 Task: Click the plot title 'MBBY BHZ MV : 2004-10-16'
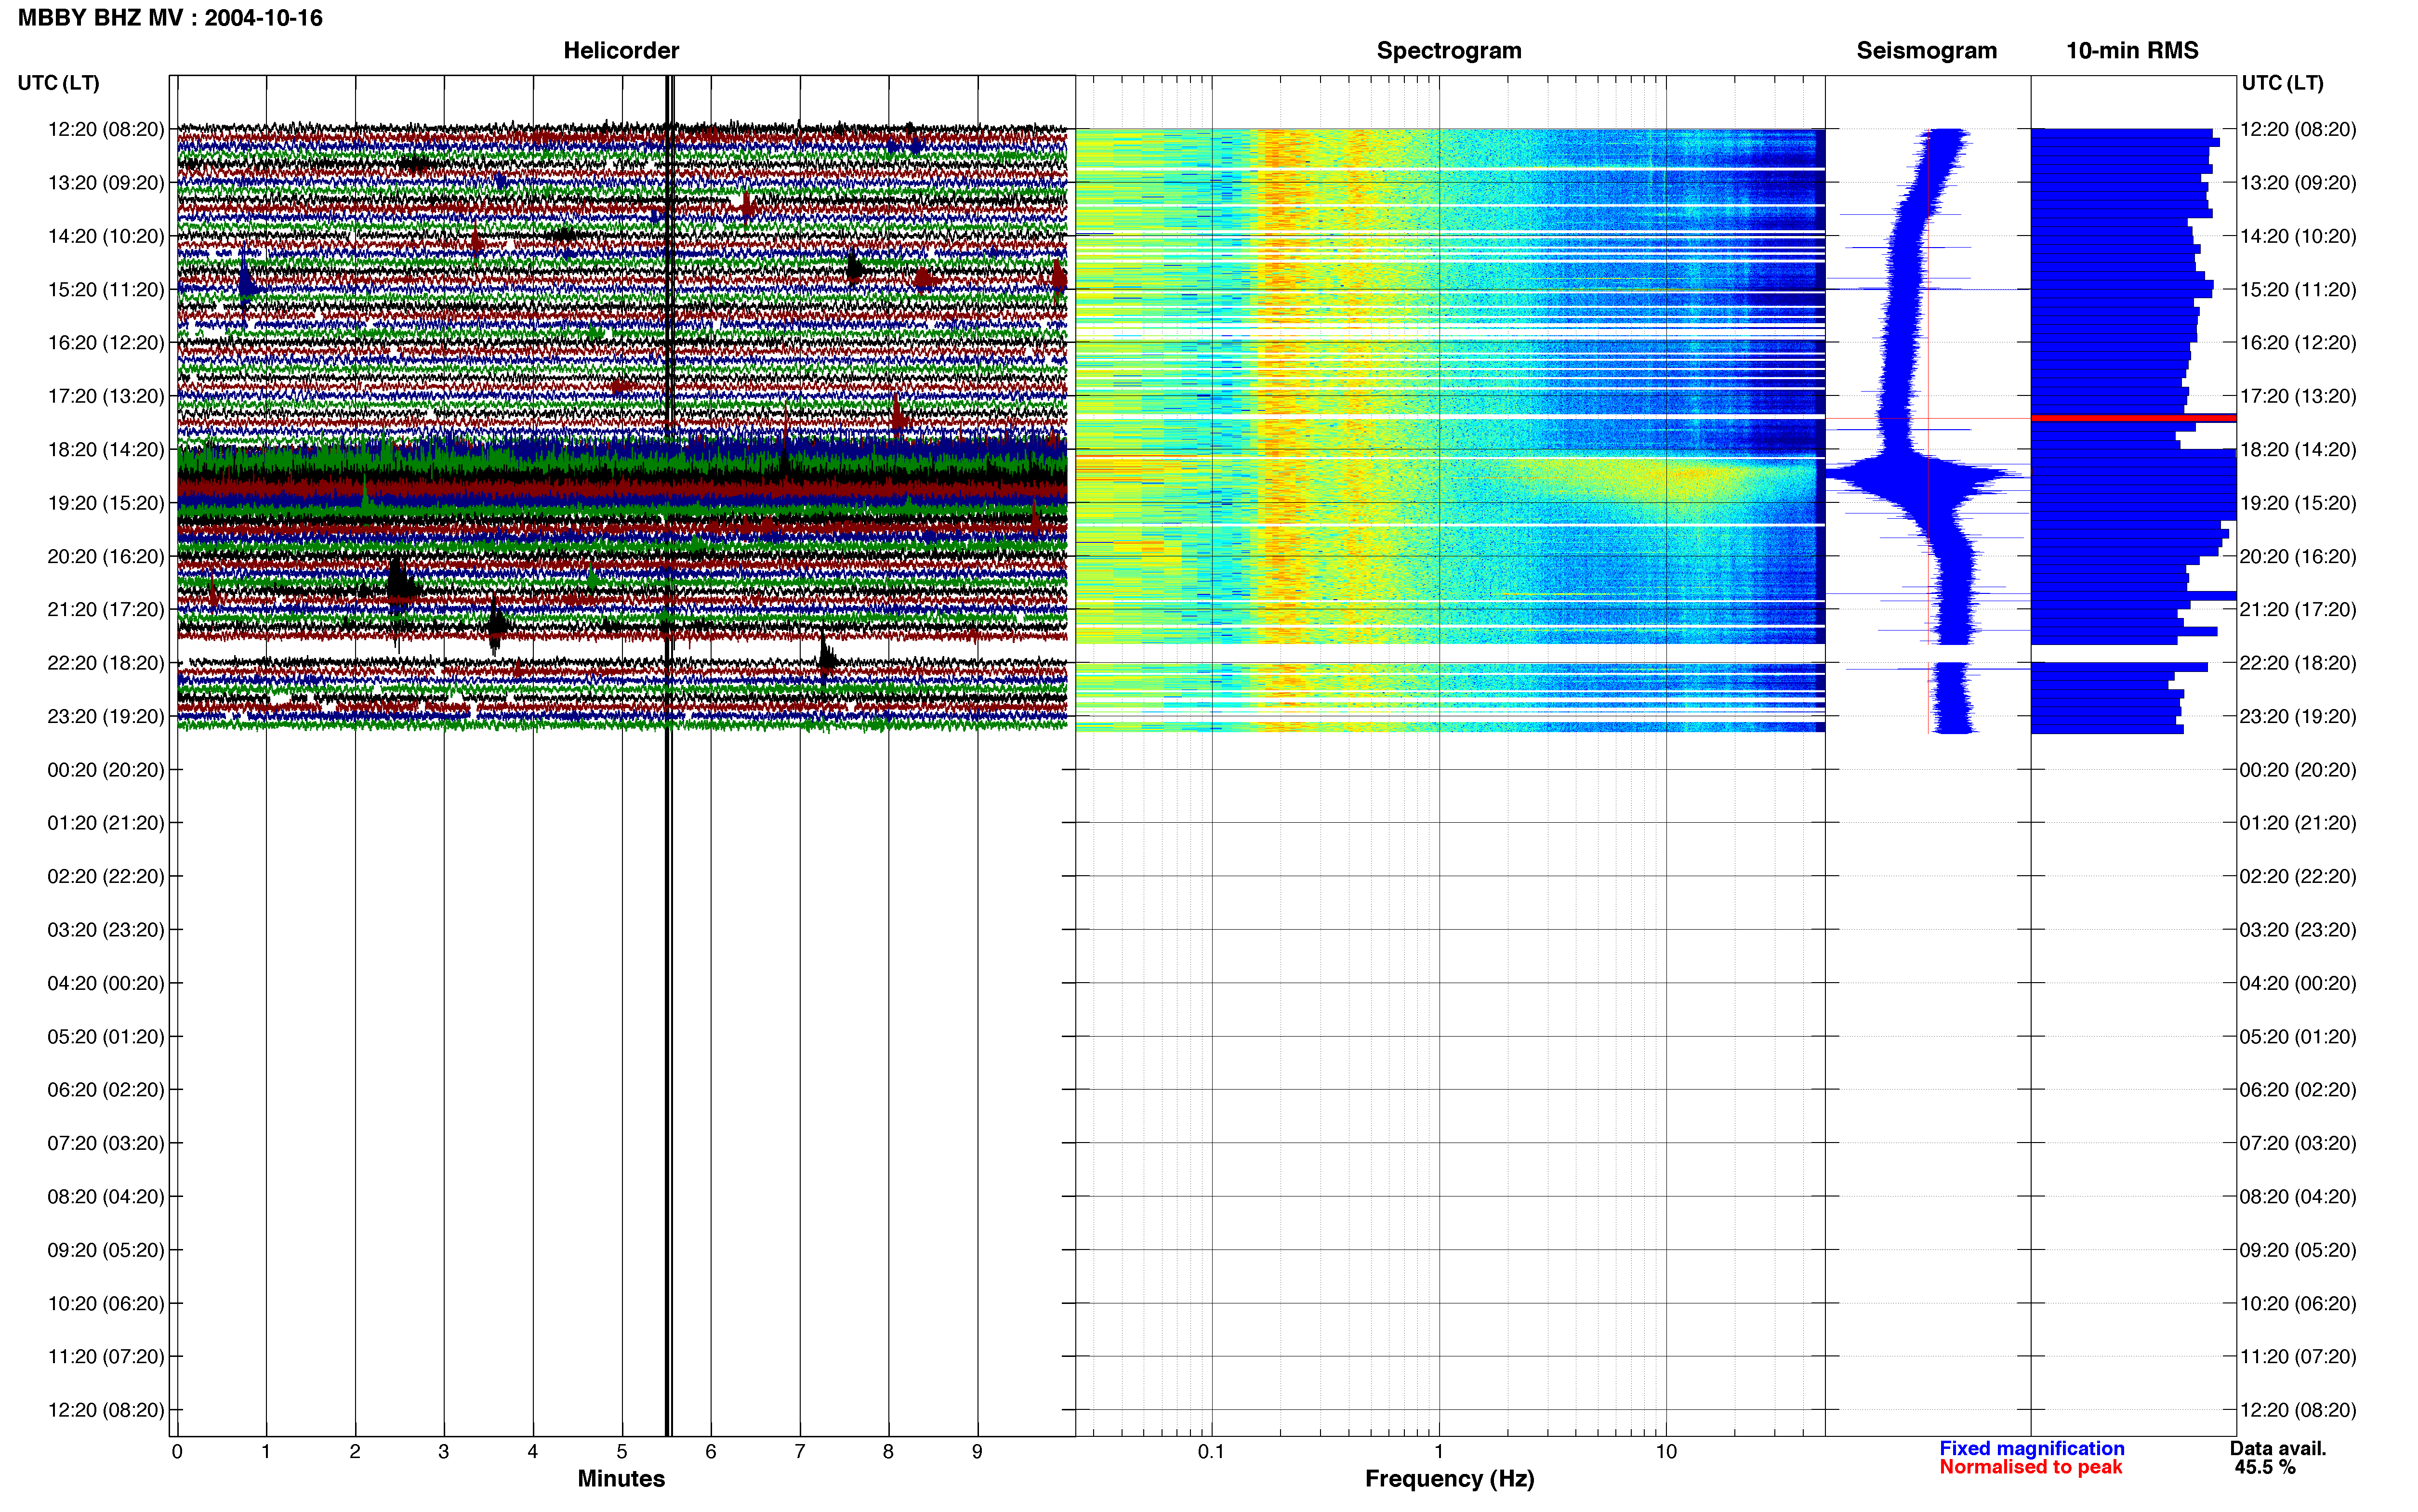click(170, 18)
